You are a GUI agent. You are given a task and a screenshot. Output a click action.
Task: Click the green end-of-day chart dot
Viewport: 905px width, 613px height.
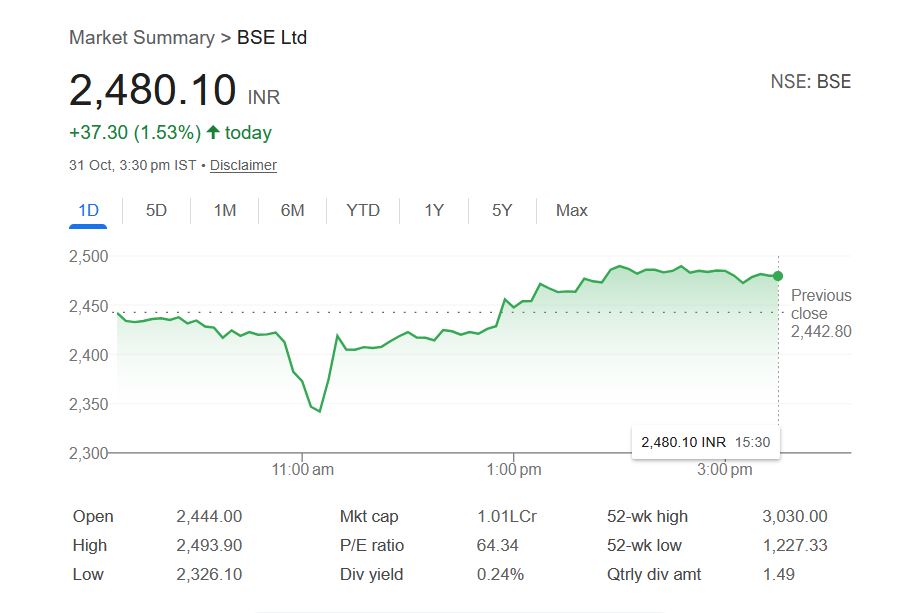(x=778, y=276)
